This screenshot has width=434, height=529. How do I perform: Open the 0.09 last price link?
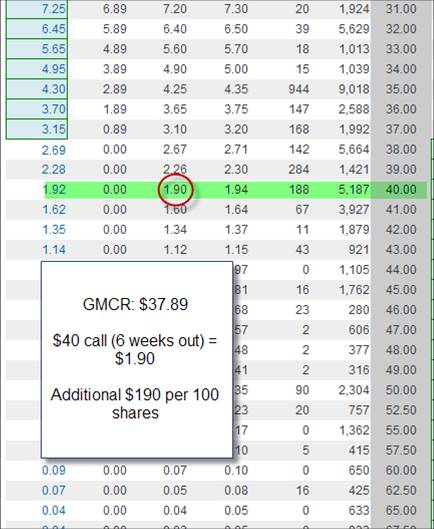53,470
